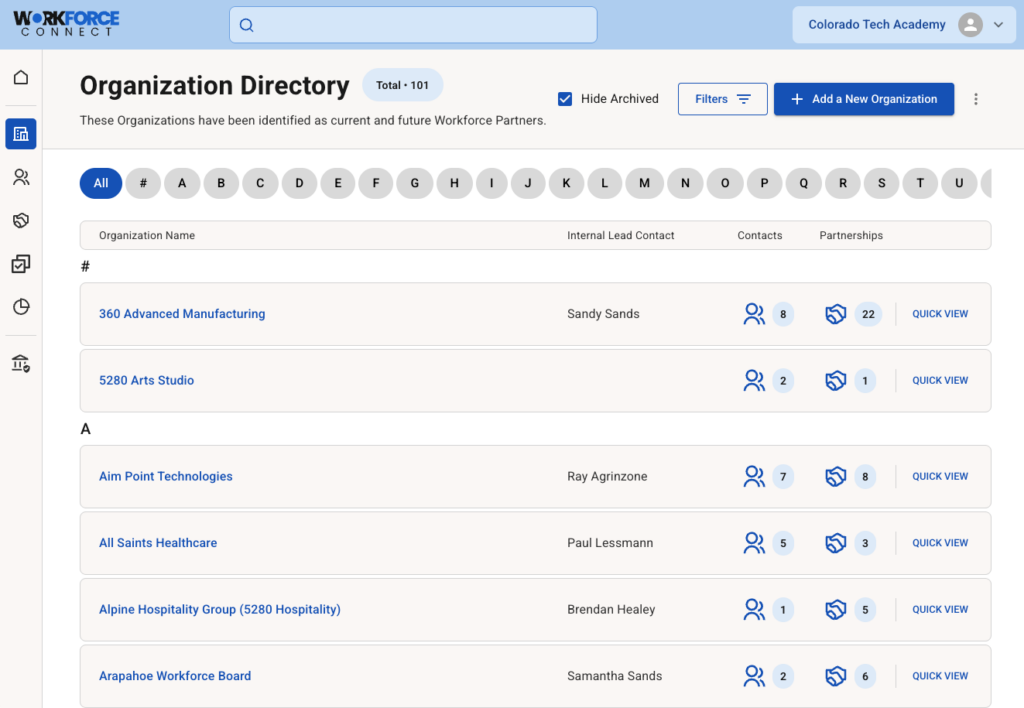Open the institution admin sidebar icon

(x=21, y=364)
